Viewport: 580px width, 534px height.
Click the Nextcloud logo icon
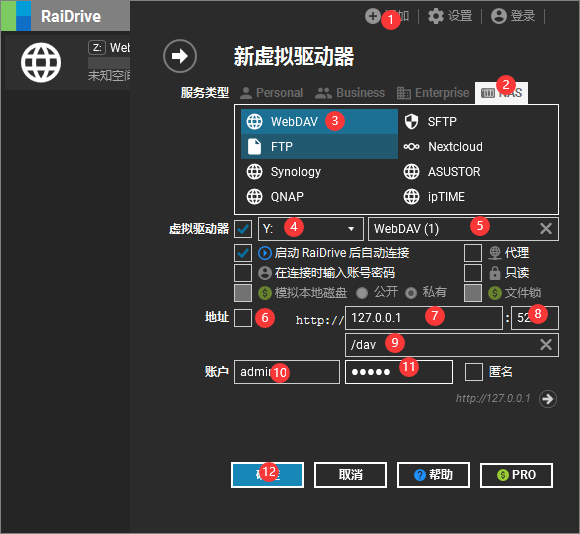tap(411, 146)
